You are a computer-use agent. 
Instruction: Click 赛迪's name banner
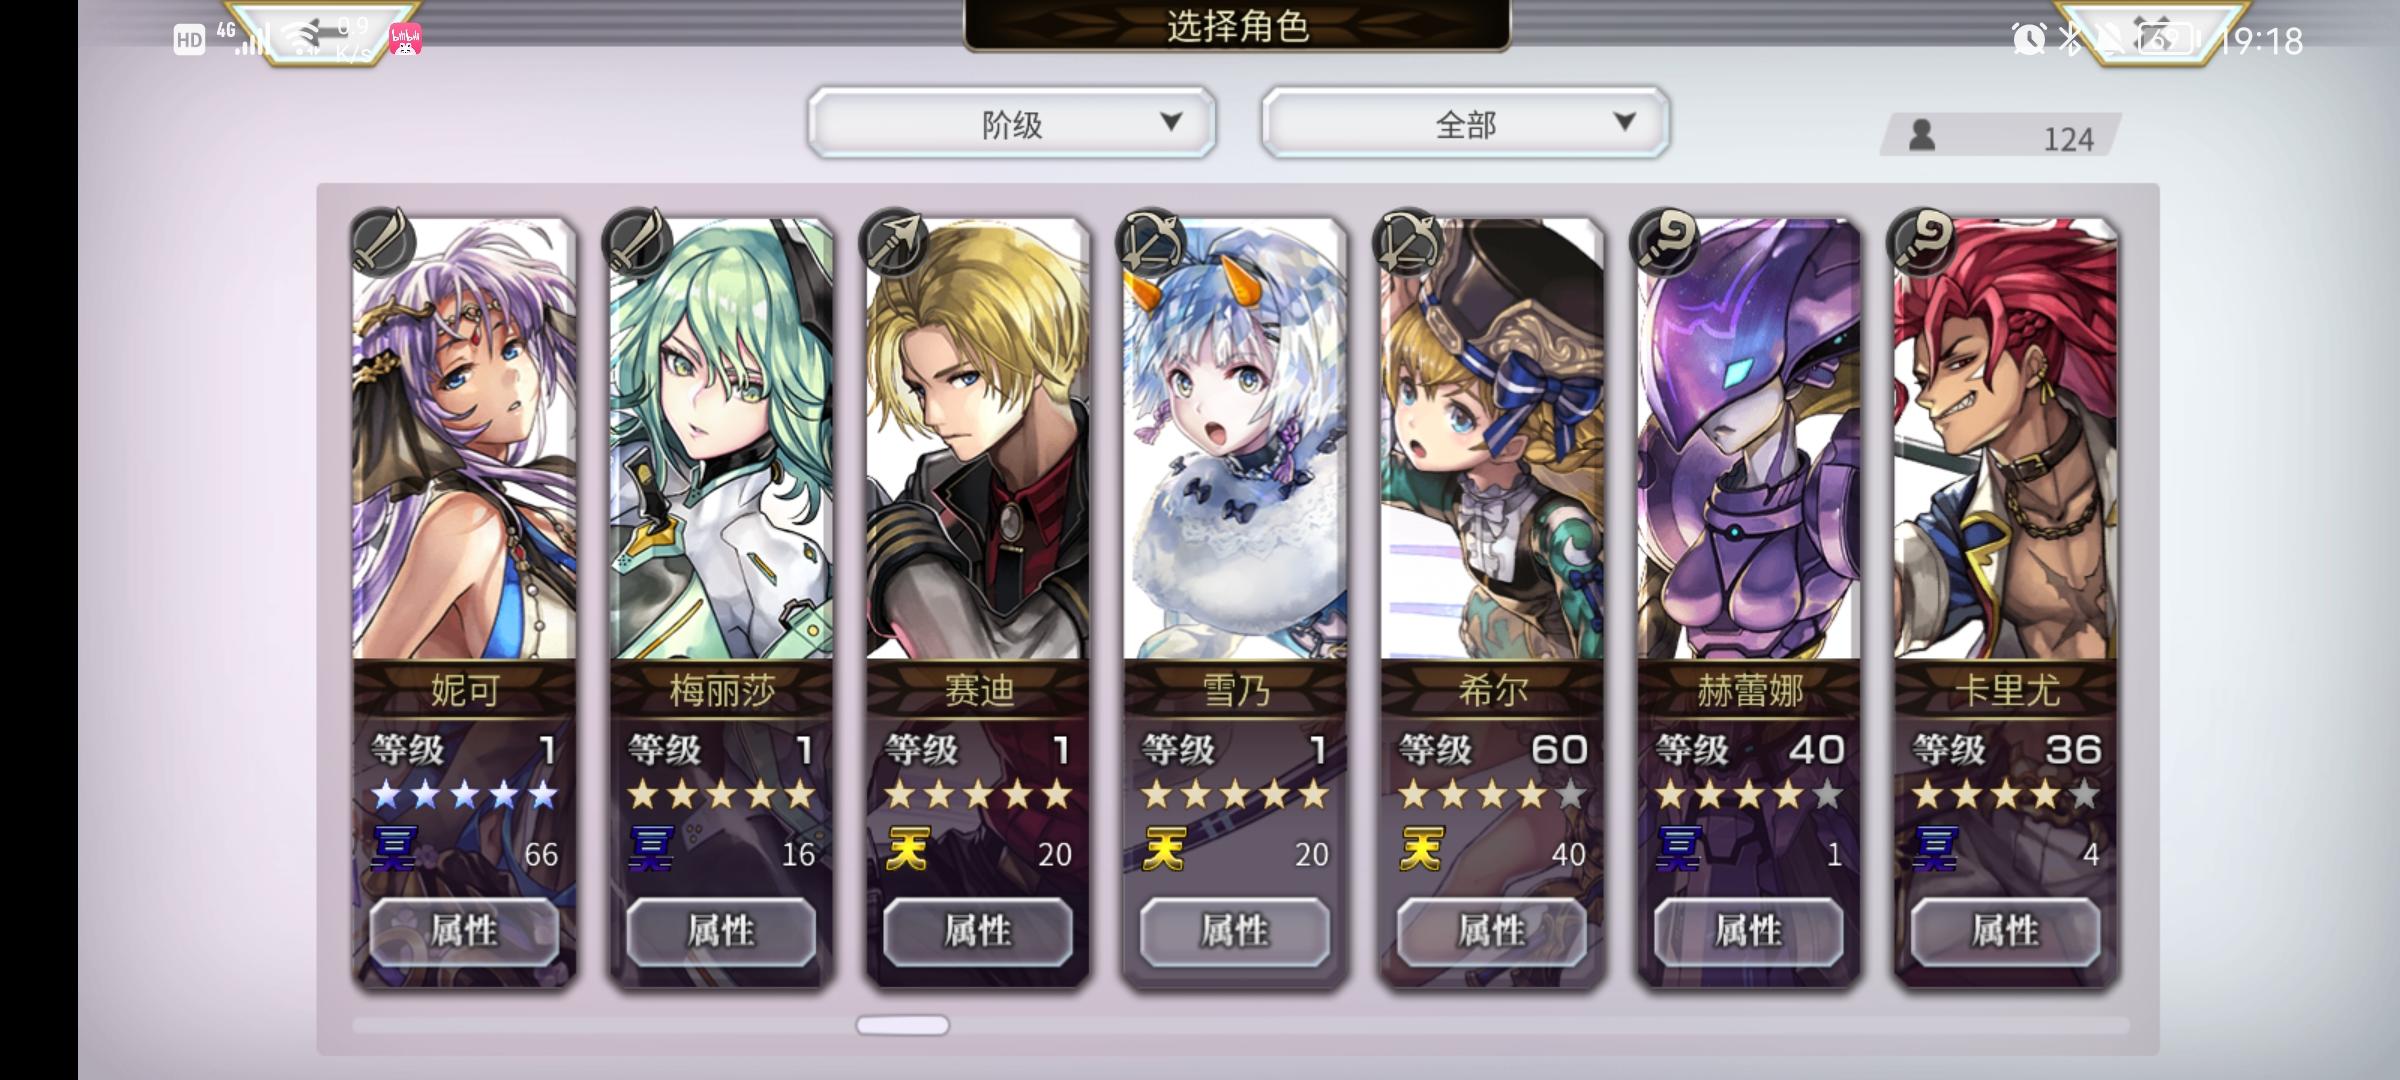pos(978,689)
